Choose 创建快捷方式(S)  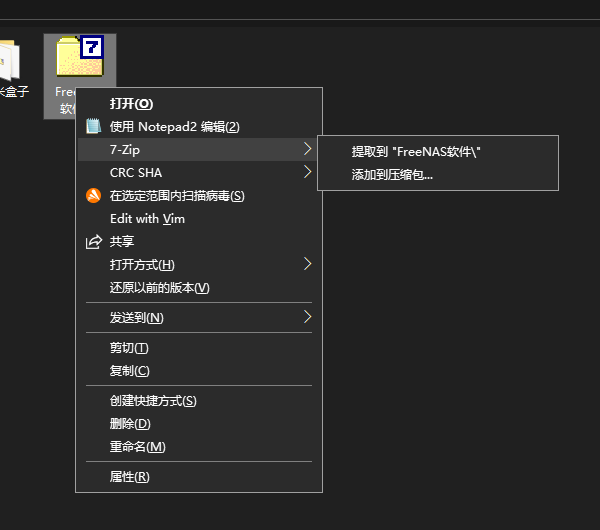[153, 401]
